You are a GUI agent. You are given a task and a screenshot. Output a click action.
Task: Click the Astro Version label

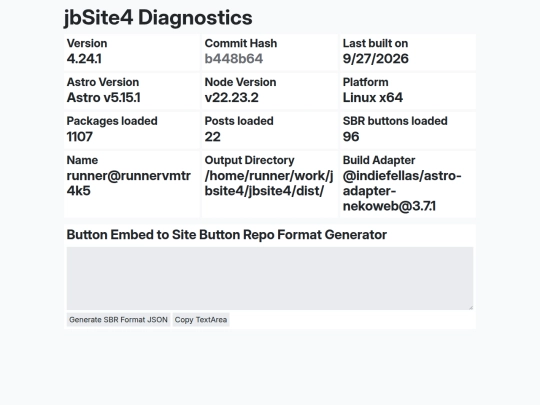click(x=103, y=82)
